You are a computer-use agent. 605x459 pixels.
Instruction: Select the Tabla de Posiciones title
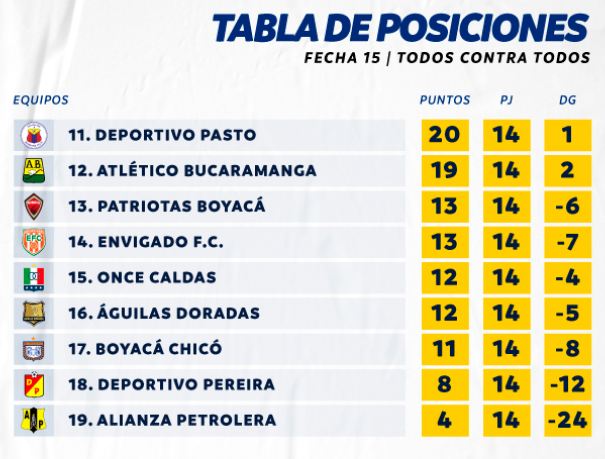(x=400, y=27)
